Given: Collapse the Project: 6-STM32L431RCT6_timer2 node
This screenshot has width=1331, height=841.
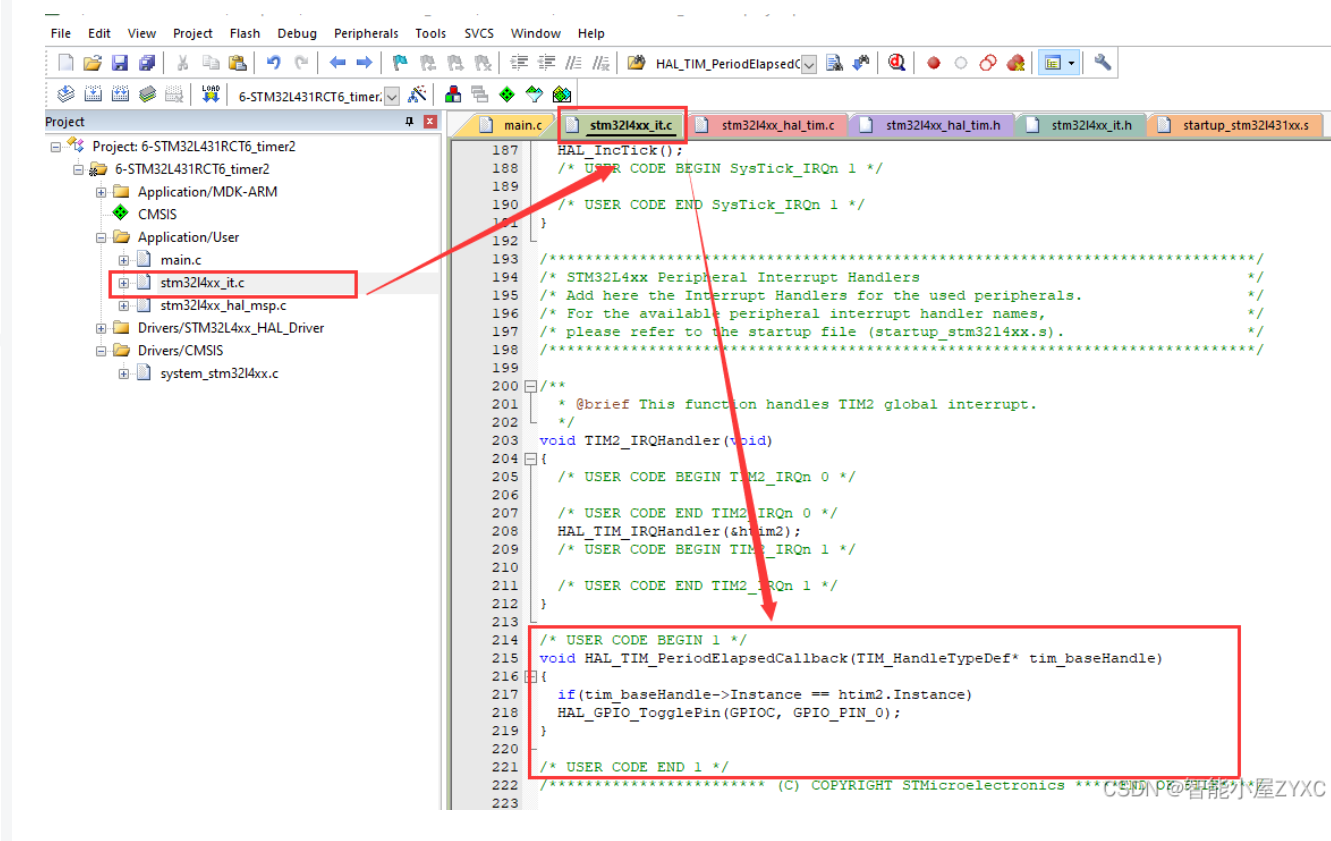Looking at the screenshot, I should [x=56, y=146].
